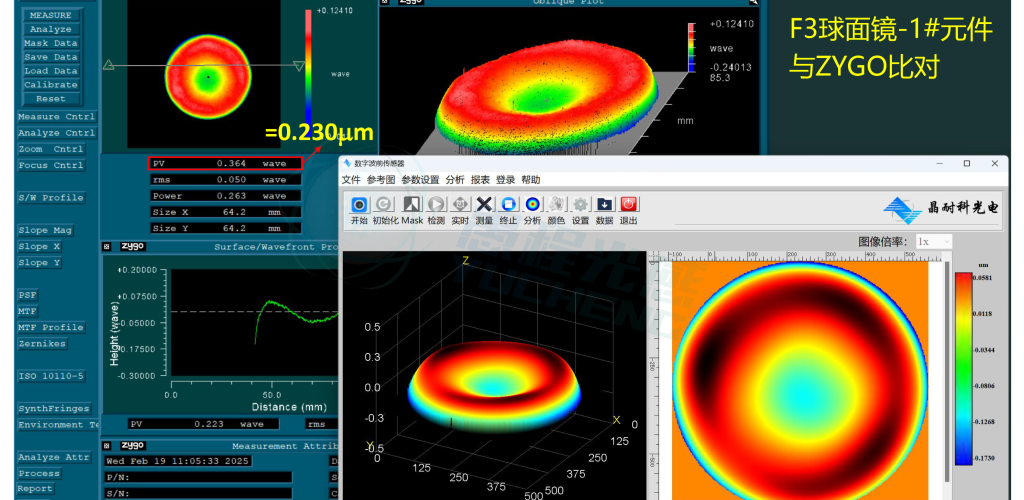Open the 文件 menu
This screenshot has width=1024, height=500.
(351, 180)
